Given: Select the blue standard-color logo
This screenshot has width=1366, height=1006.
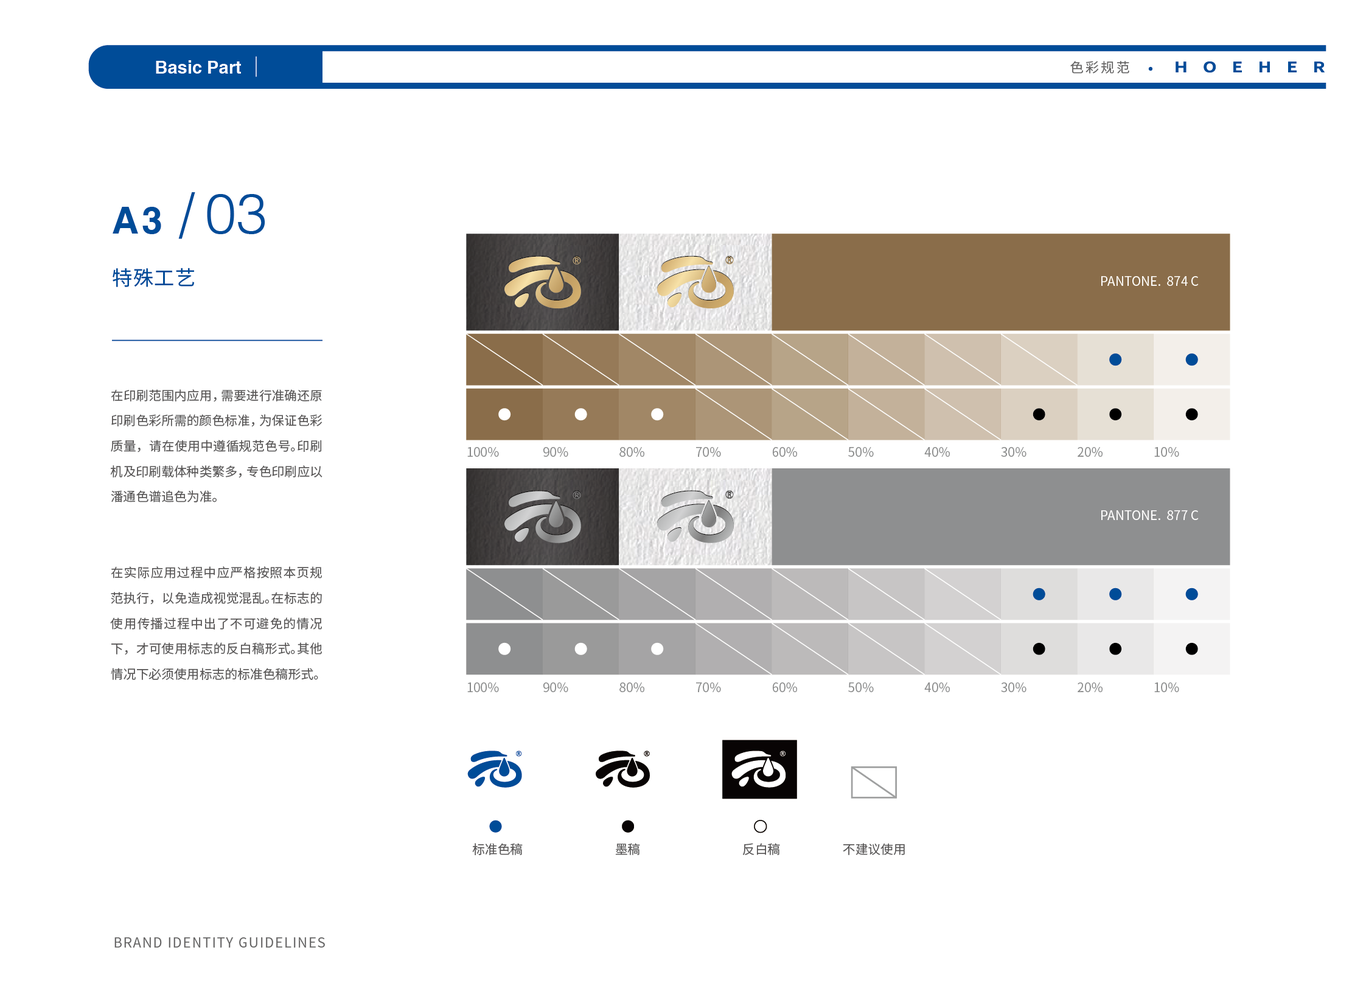Looking at the screenshot, I should pyautogui.click(x=495, y=769).
